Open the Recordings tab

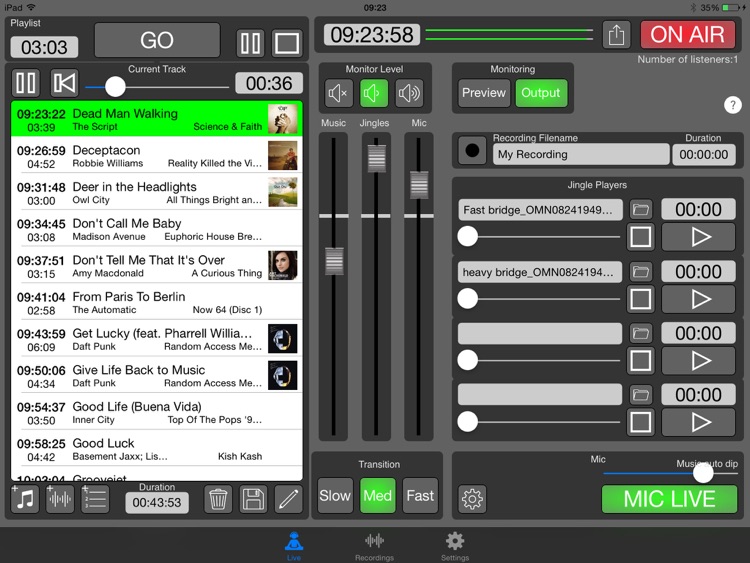375,546
